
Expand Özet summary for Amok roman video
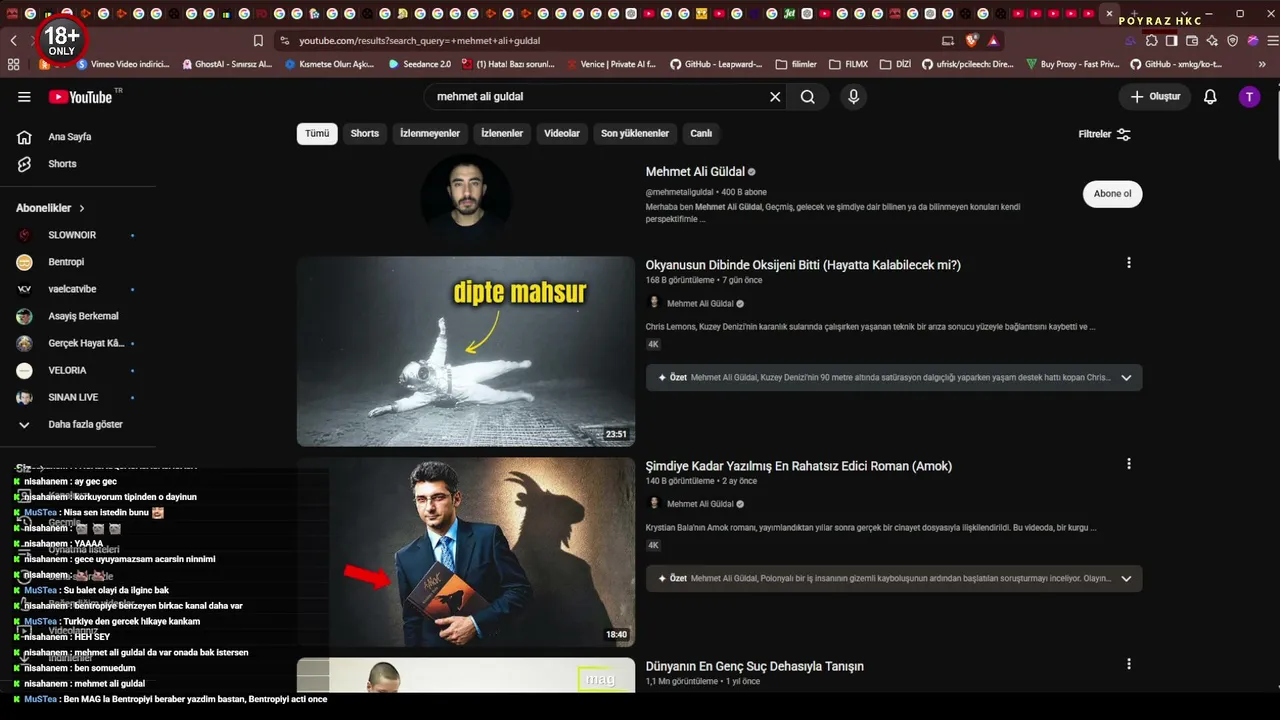pos(1126,578)
